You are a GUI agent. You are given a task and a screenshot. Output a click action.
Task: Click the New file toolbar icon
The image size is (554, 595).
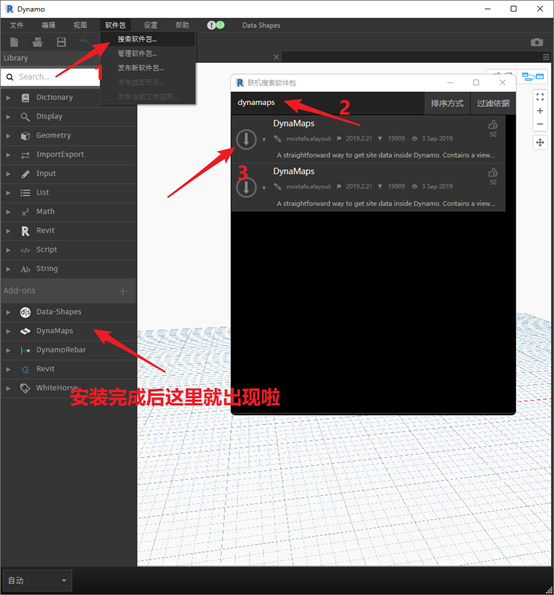pyautogui.click(x=14, y=42)
